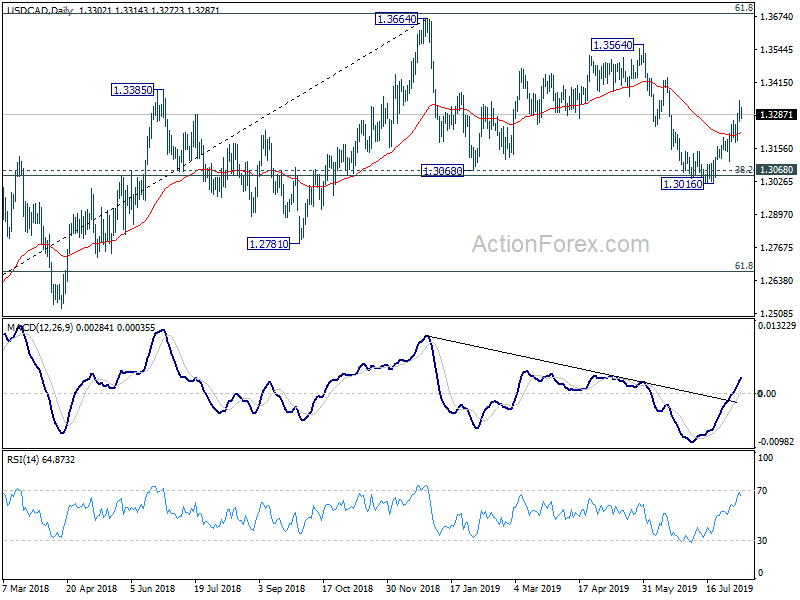800x600 pixels.
Task: Click the 1.30265 price axis value
Action: (777, 182)
